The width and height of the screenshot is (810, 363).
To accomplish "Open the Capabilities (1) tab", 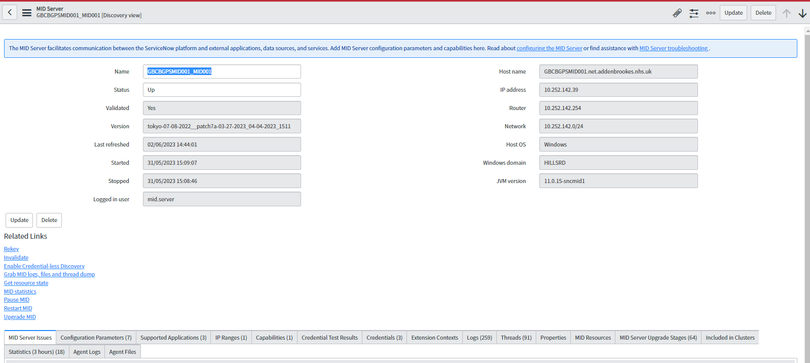I will [274, 338].
